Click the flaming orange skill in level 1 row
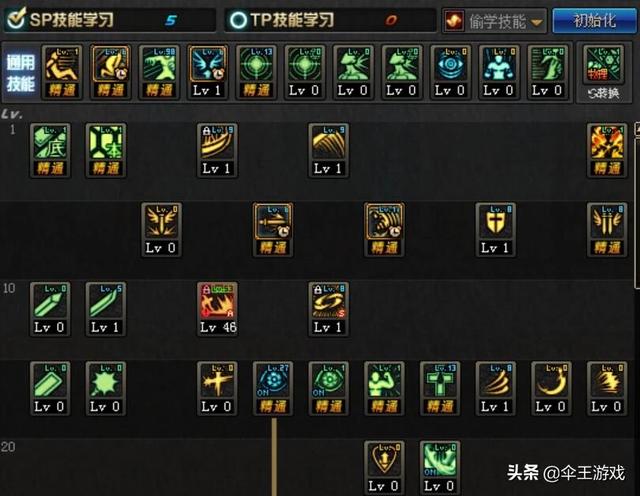The width and height of the screenshot is (640, 496). pos(607,150)
